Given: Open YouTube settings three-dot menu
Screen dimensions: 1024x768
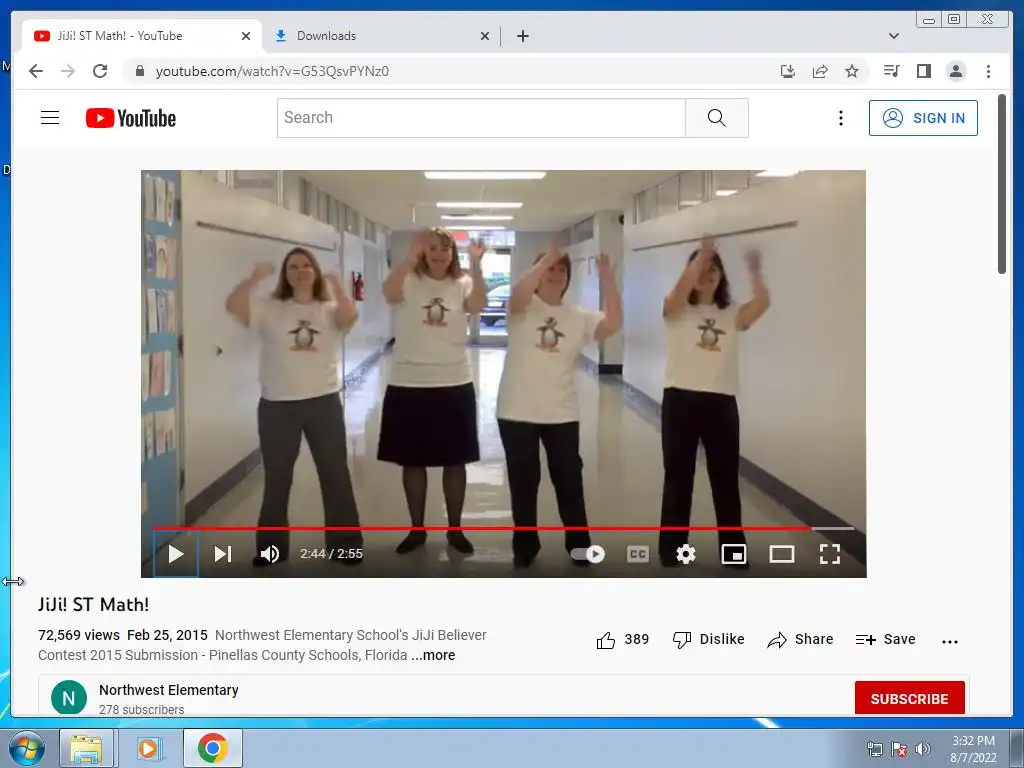Looking at the screenshot, I should click(840, 118).
